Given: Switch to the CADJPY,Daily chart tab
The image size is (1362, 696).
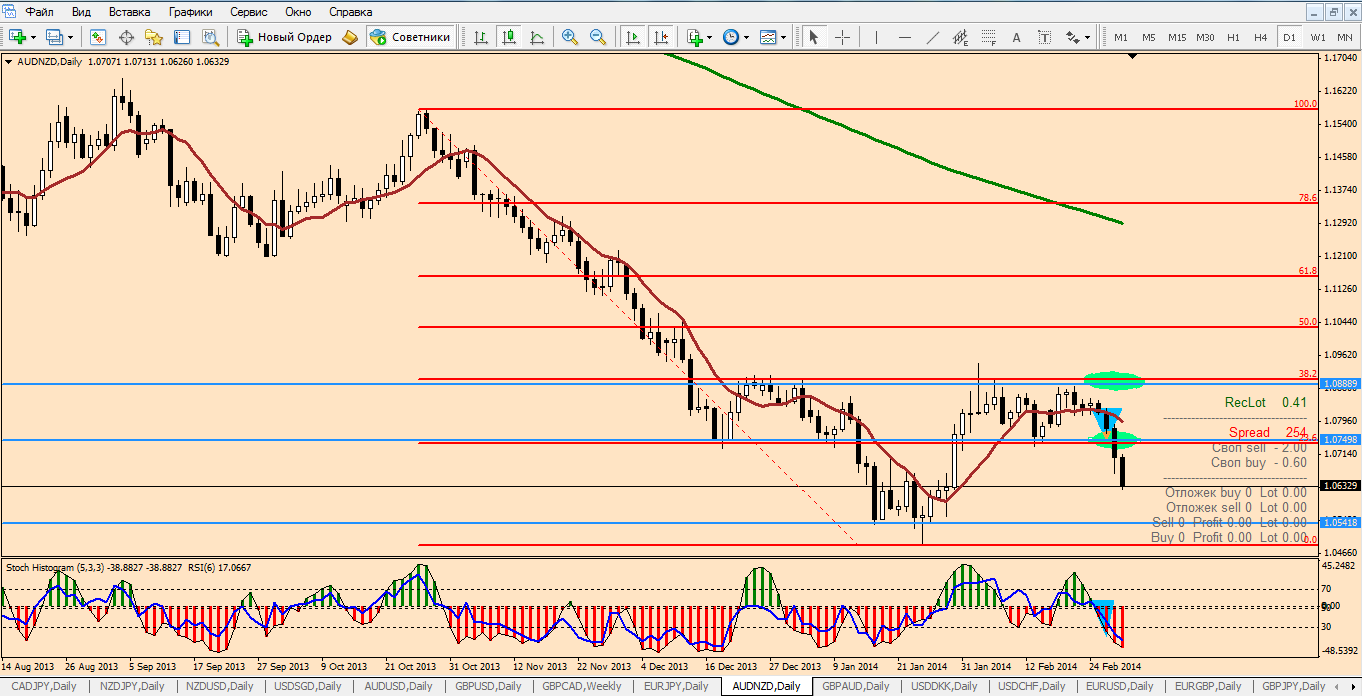Looking at the screenshot, I should point(43,686).
